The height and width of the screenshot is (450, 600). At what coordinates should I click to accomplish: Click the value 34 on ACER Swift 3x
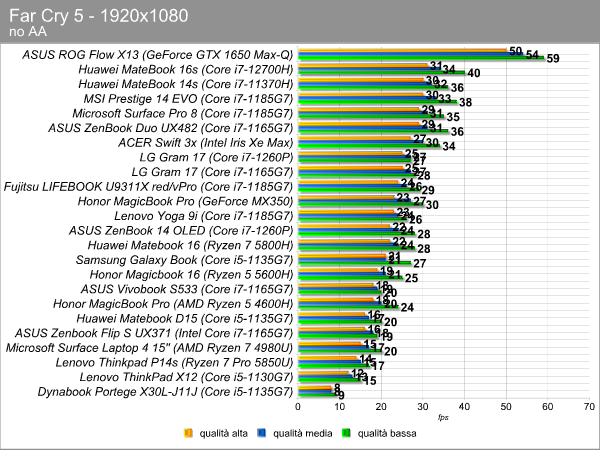[449, 146]
